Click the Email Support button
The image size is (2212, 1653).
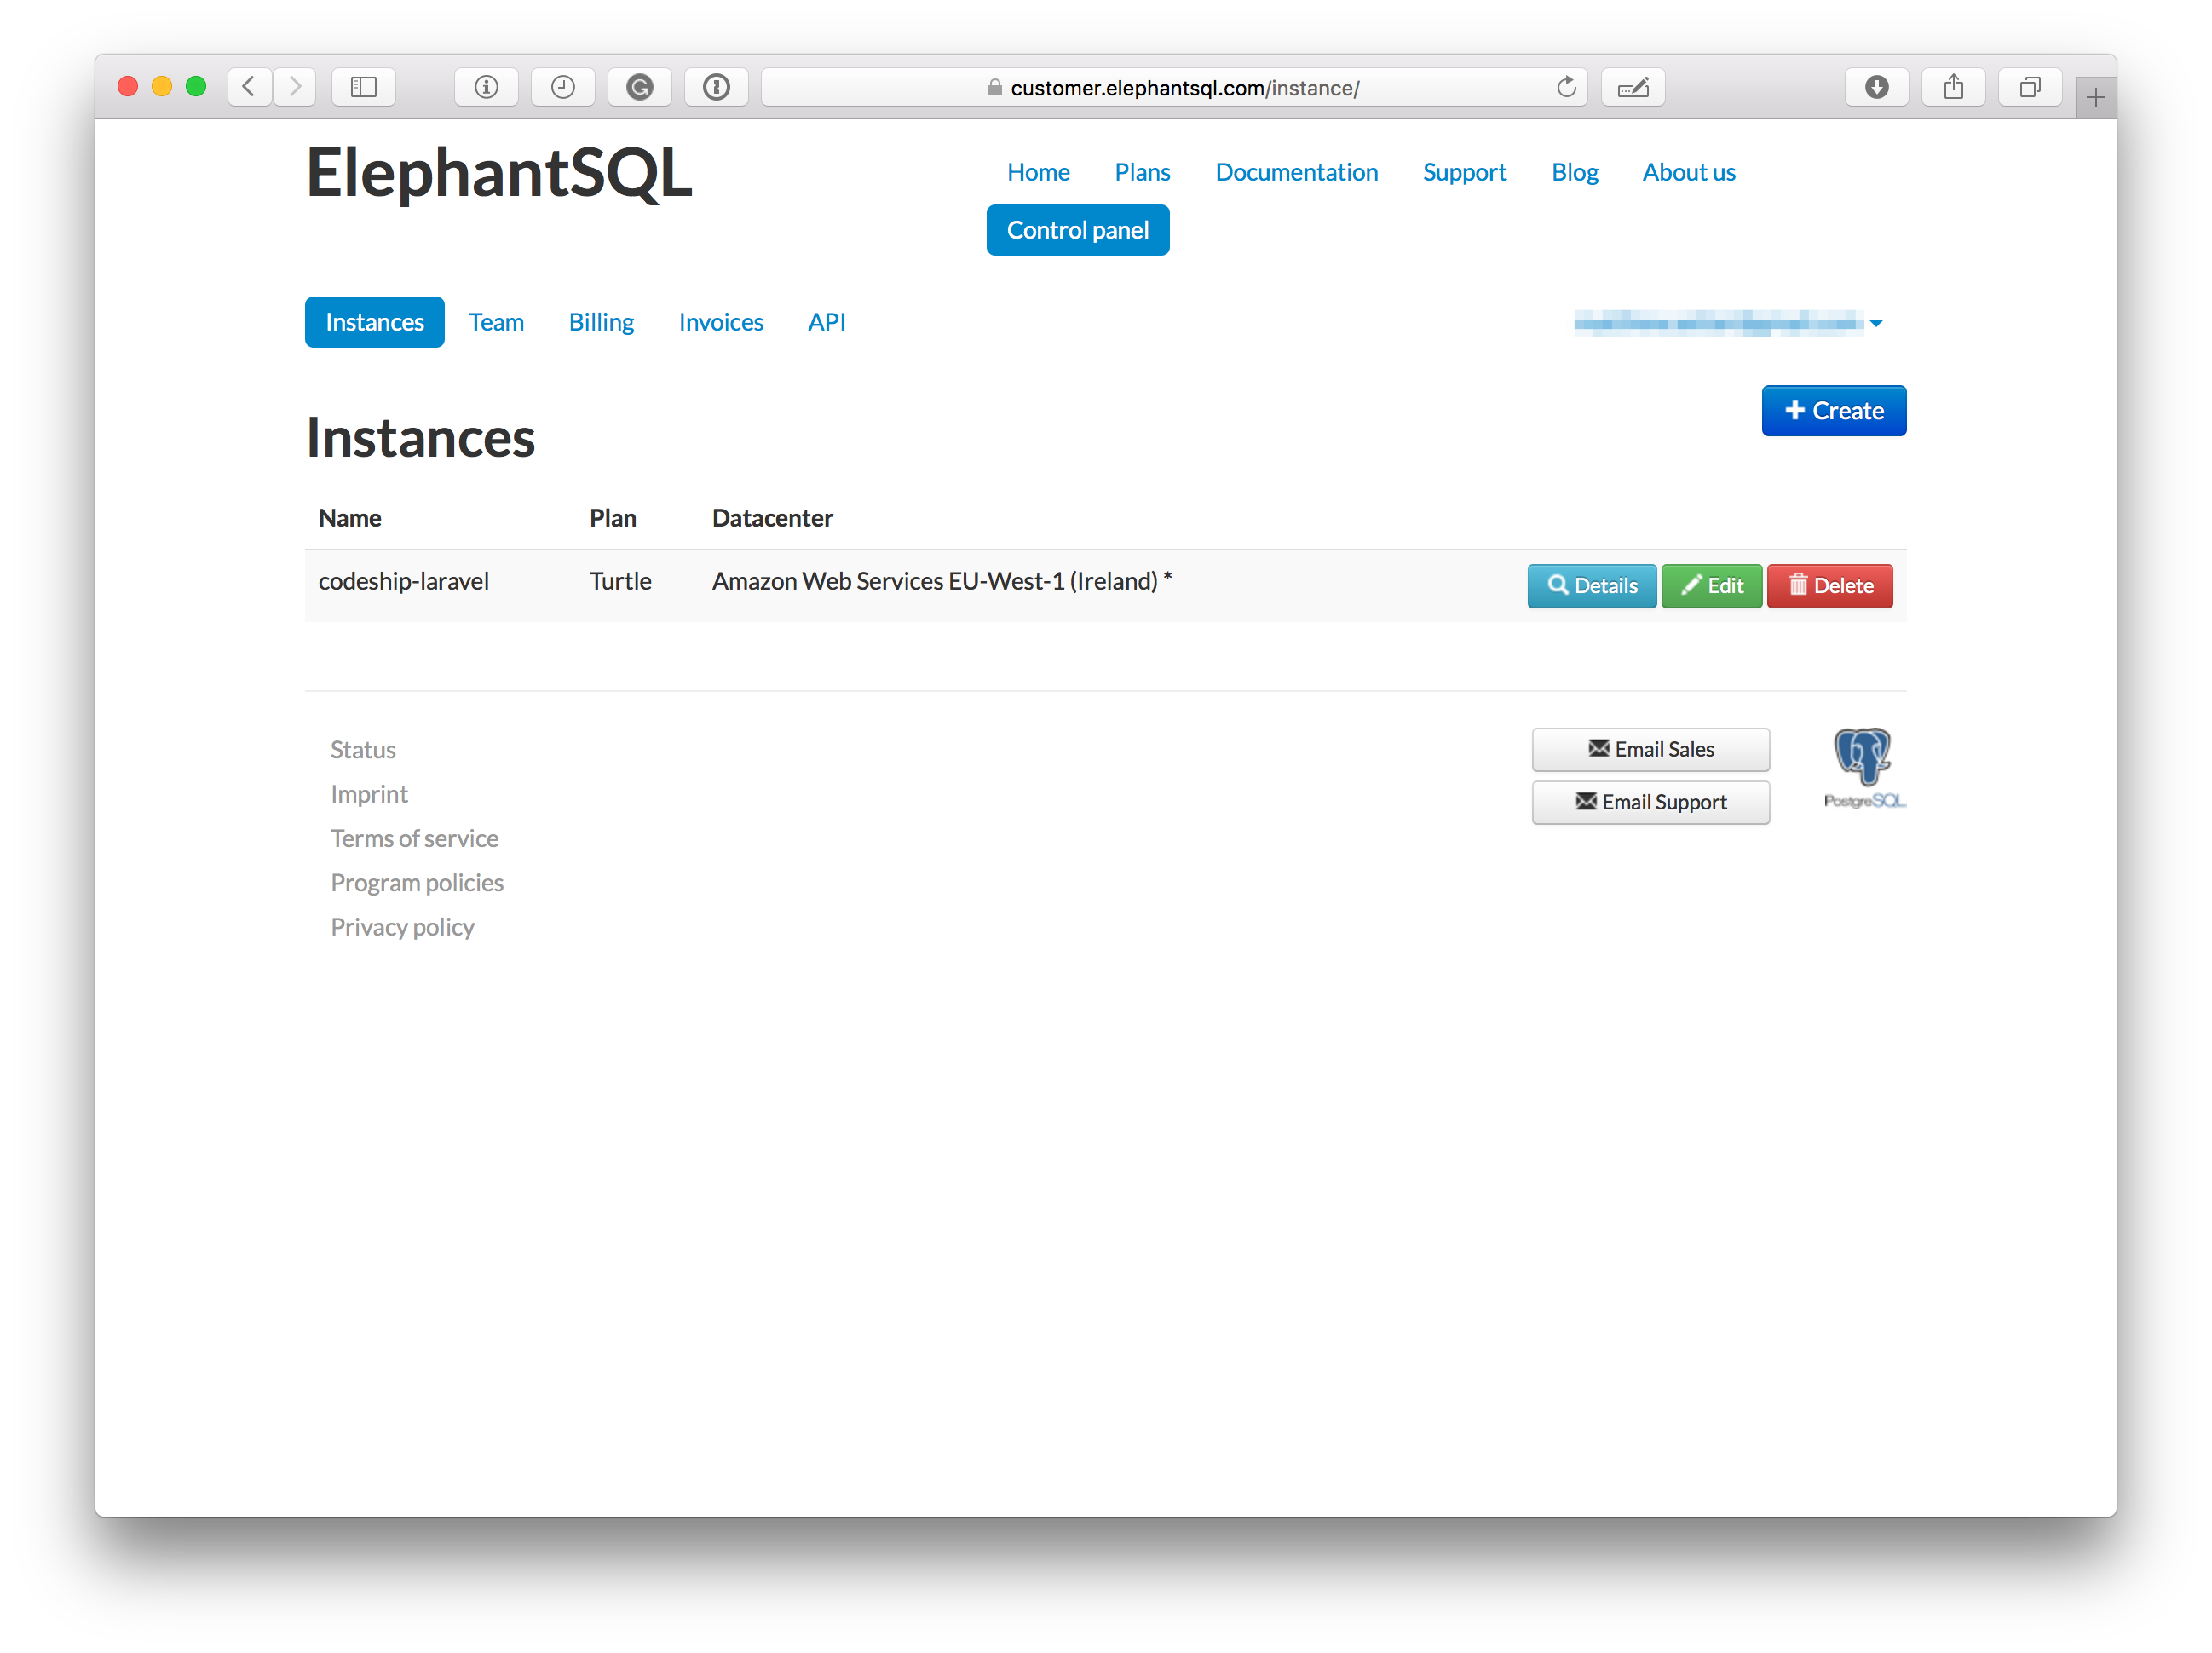point(1651,802)
